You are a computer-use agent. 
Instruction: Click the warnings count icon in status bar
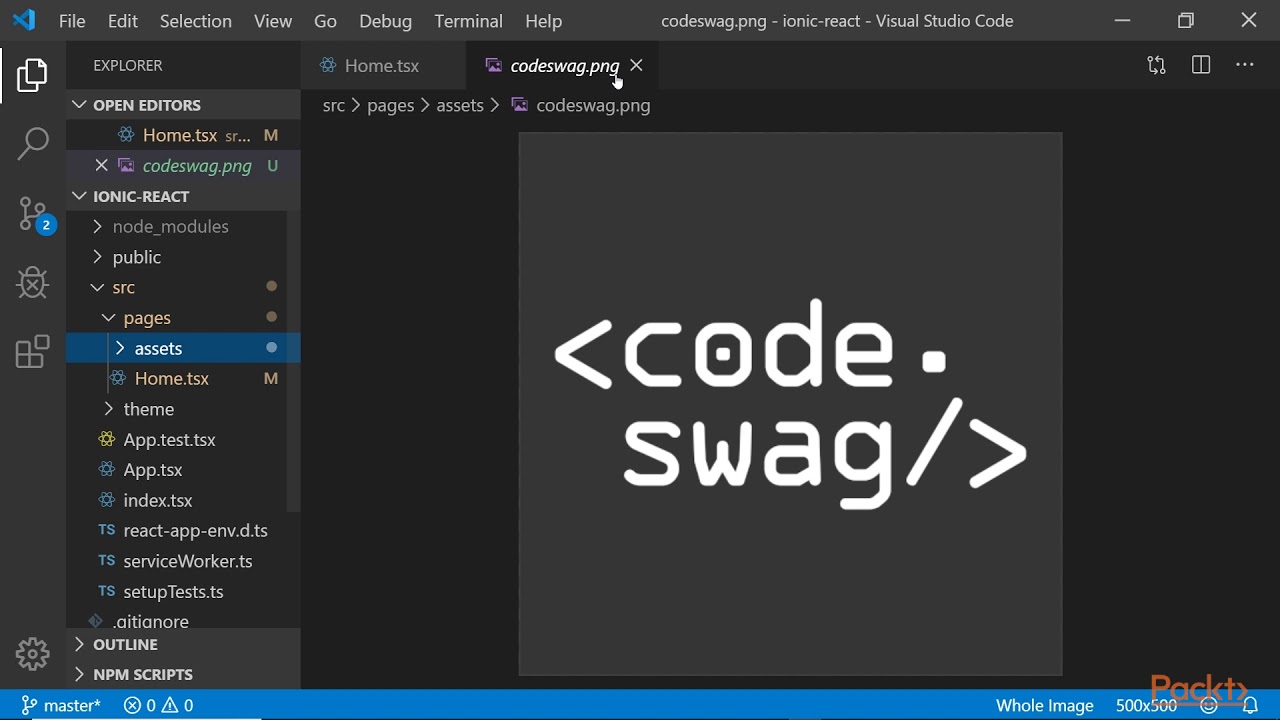170,706
